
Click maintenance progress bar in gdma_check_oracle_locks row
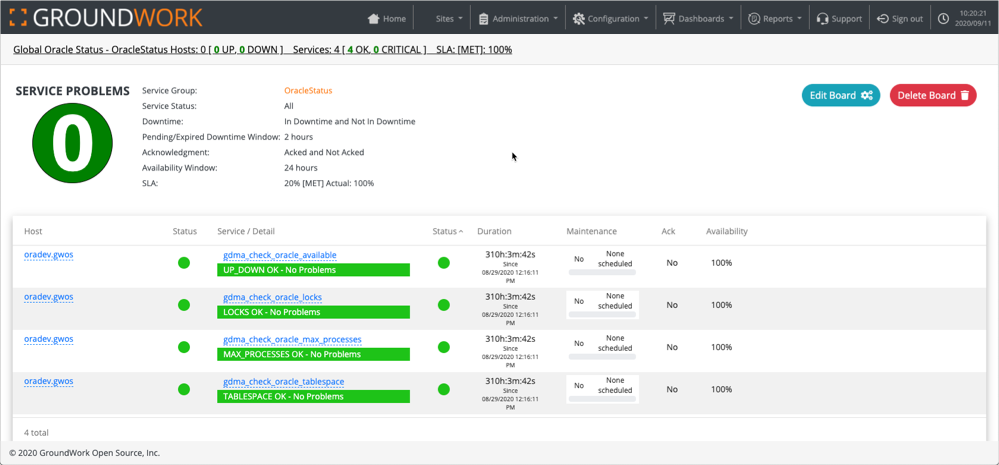[602, 315]
